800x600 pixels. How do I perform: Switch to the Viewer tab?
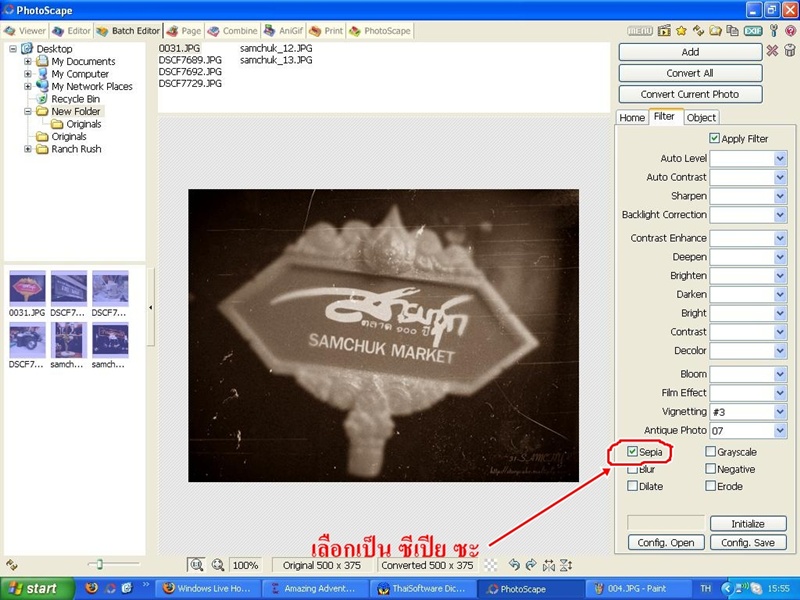point(25,31)
